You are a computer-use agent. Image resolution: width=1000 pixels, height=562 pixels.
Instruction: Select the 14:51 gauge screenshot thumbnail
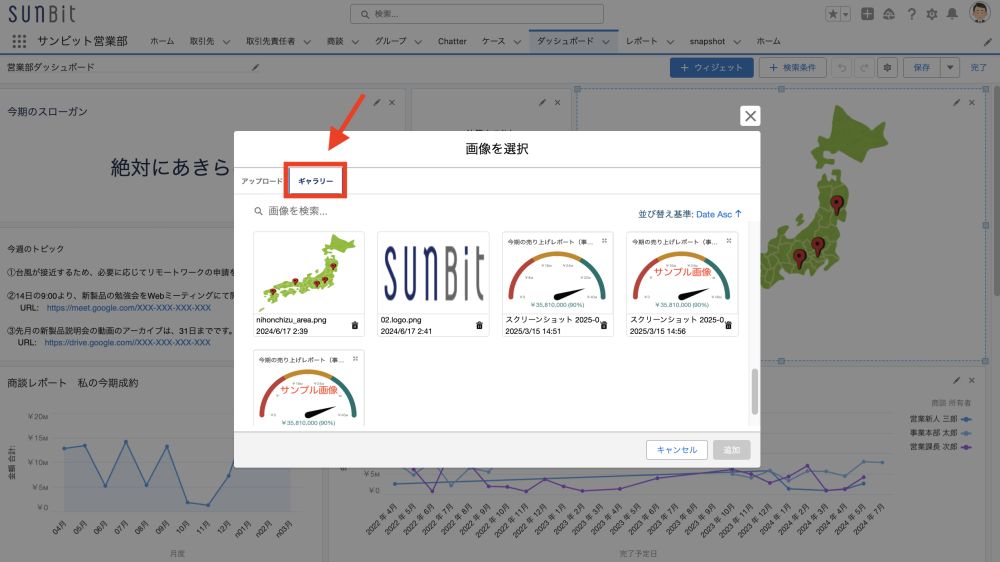coord(557,273)
